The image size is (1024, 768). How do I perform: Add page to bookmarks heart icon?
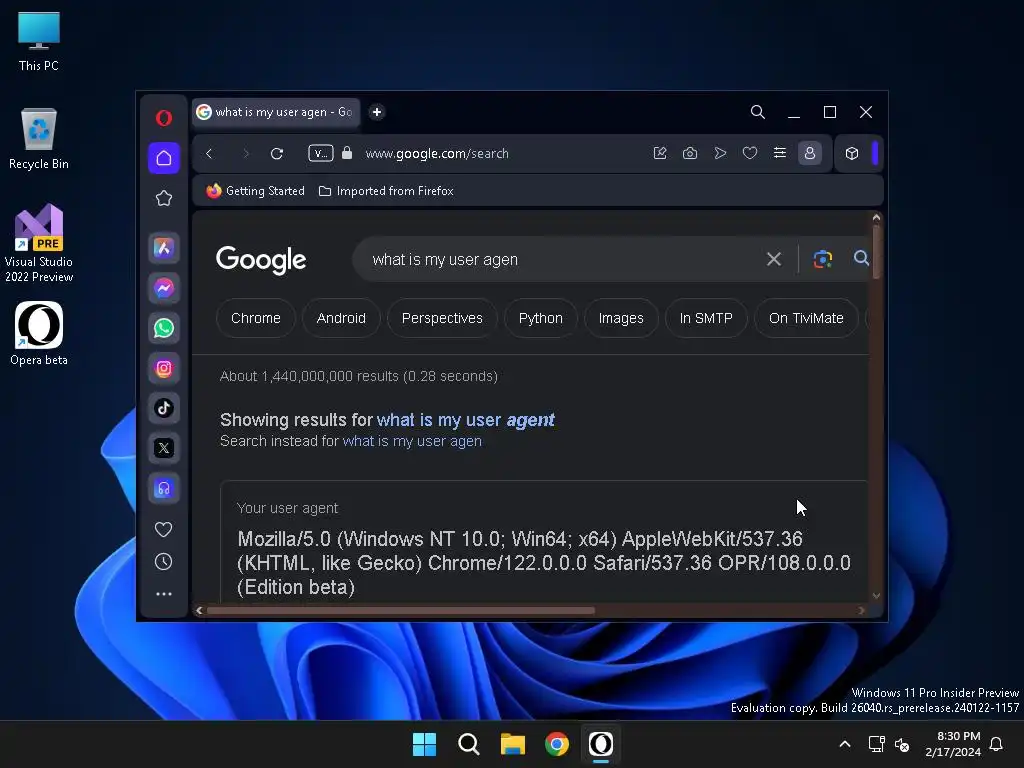click(x=750, y=153)
